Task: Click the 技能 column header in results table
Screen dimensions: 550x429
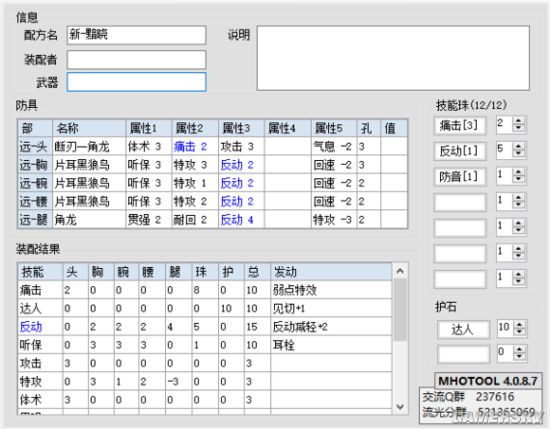Action: point(40,272)
